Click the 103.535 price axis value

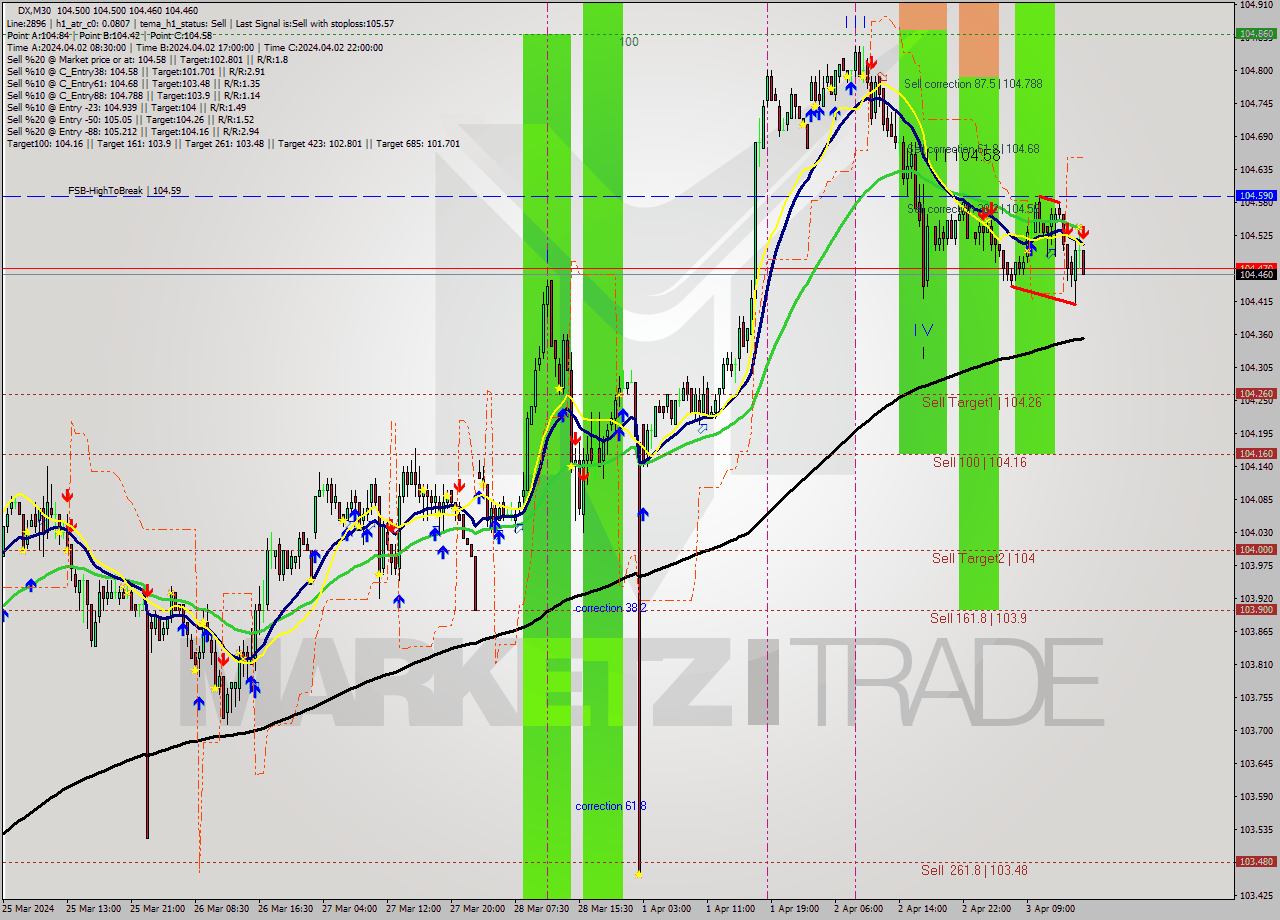(x=1257, y=830)
